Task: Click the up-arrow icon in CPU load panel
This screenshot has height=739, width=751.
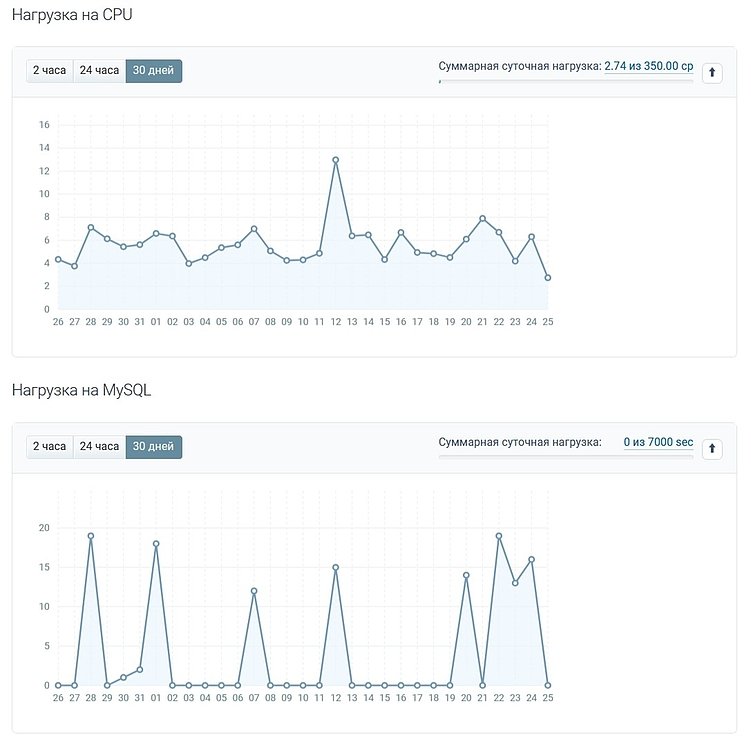Action: click(712, 73)
